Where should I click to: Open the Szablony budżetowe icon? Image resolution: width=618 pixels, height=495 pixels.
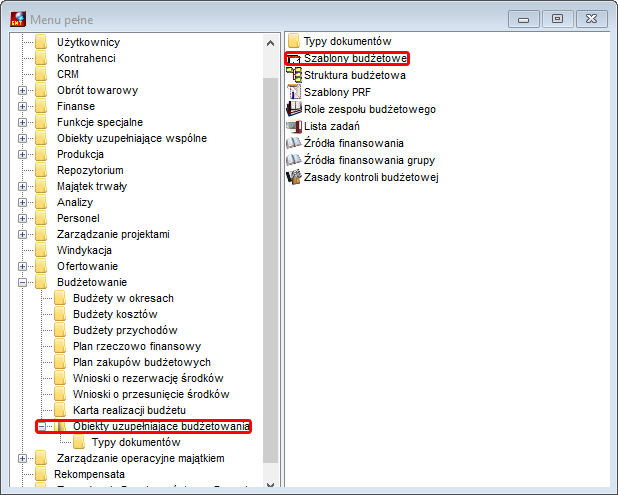coord(294,58)
